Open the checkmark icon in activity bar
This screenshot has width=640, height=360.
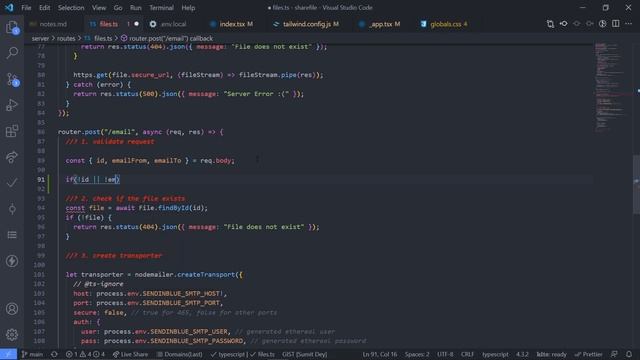coord(12,183)
